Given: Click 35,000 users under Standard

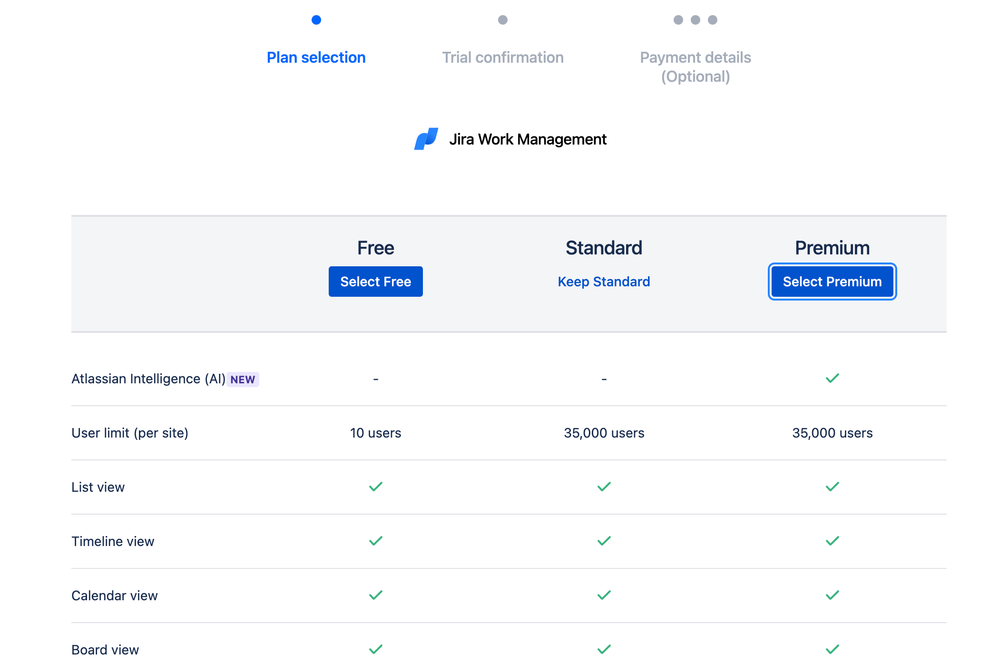Looking at the screenshot, I should 603,433.
